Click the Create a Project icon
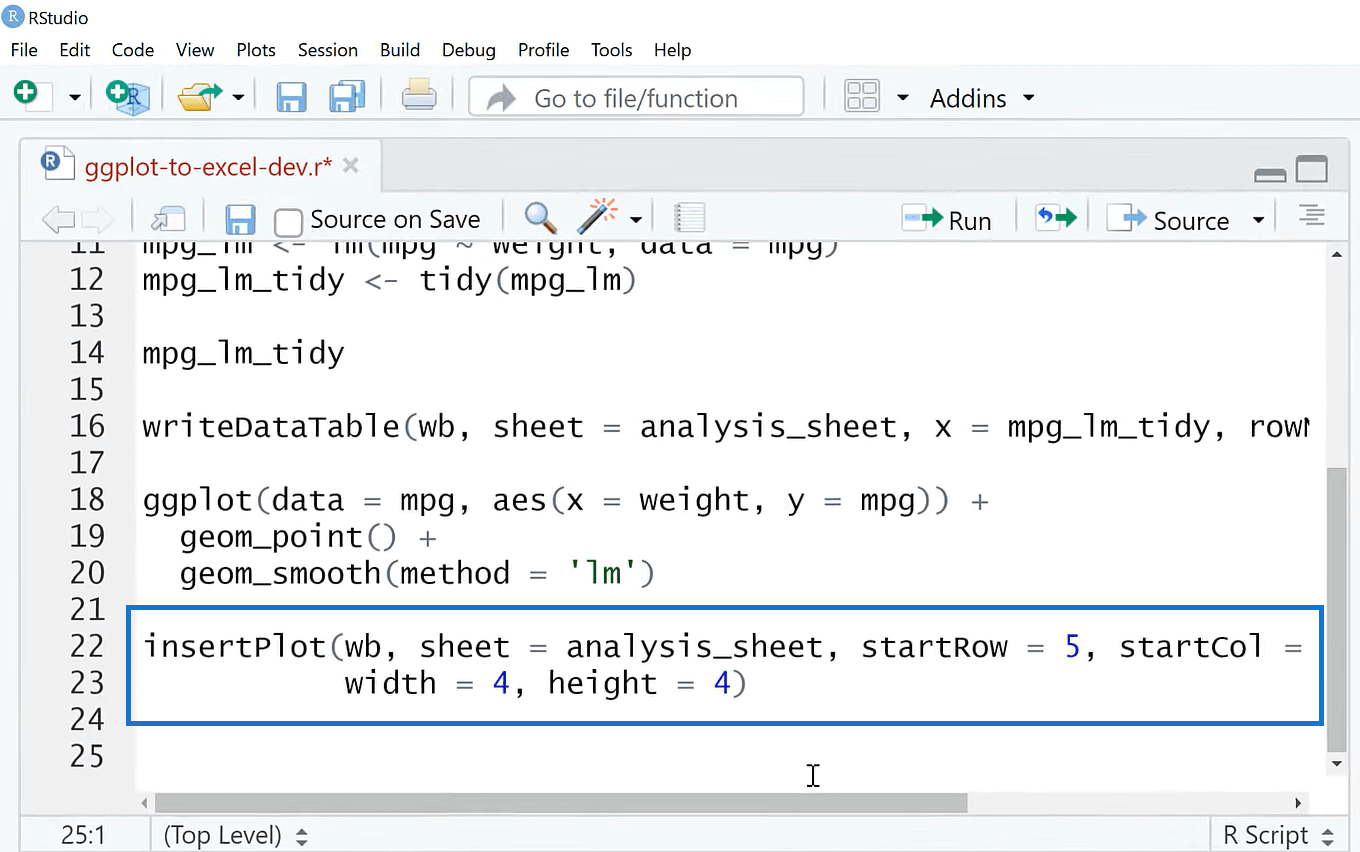 point(127,96)
